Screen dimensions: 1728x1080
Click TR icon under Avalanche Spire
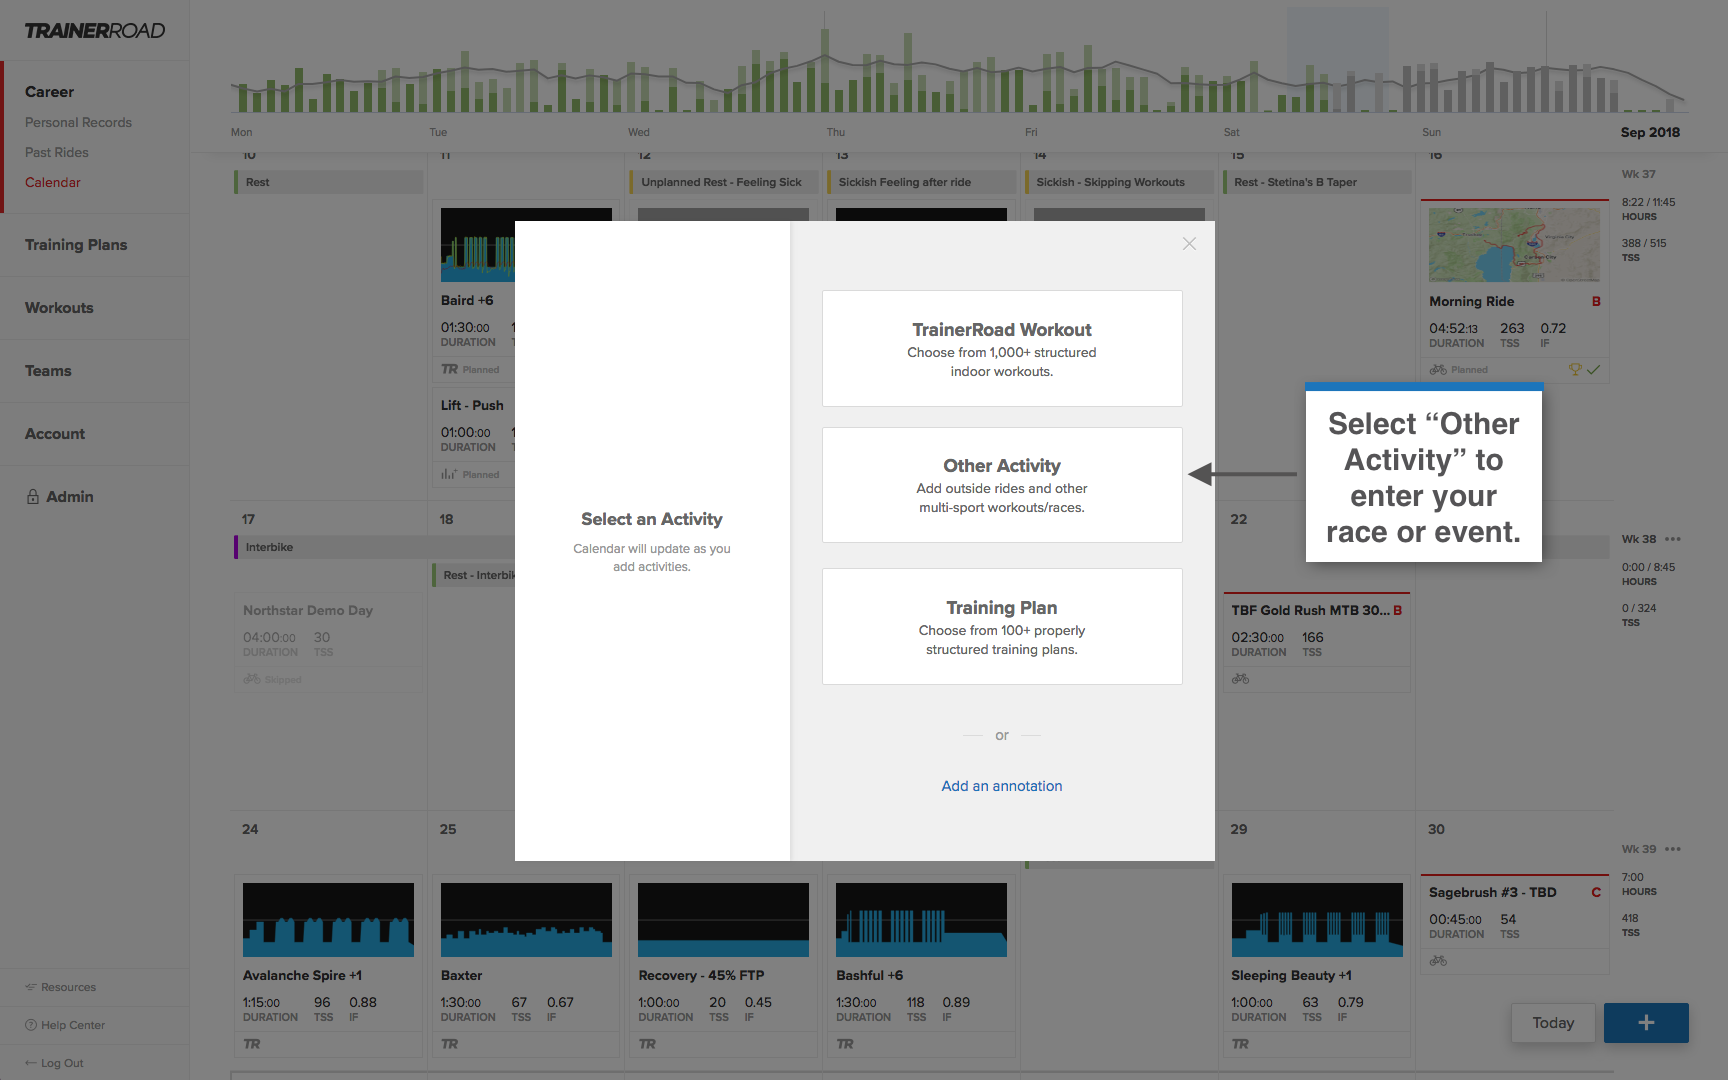point(252,1044)
